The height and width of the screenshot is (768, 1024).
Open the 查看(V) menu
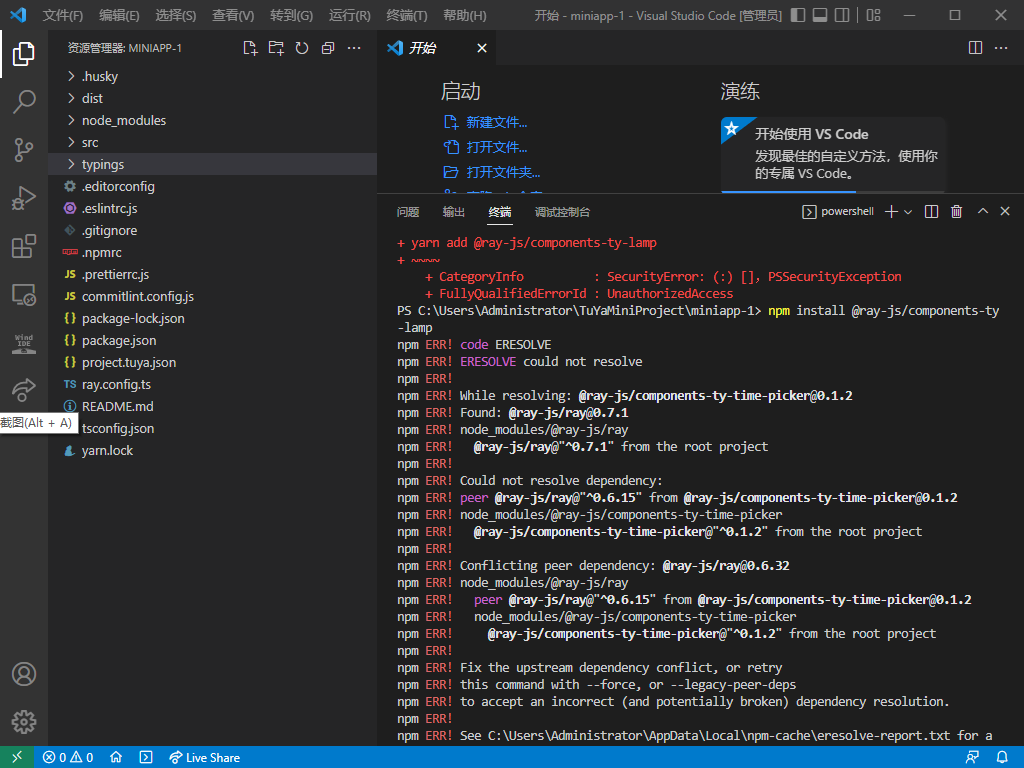[x=233, y=15]
